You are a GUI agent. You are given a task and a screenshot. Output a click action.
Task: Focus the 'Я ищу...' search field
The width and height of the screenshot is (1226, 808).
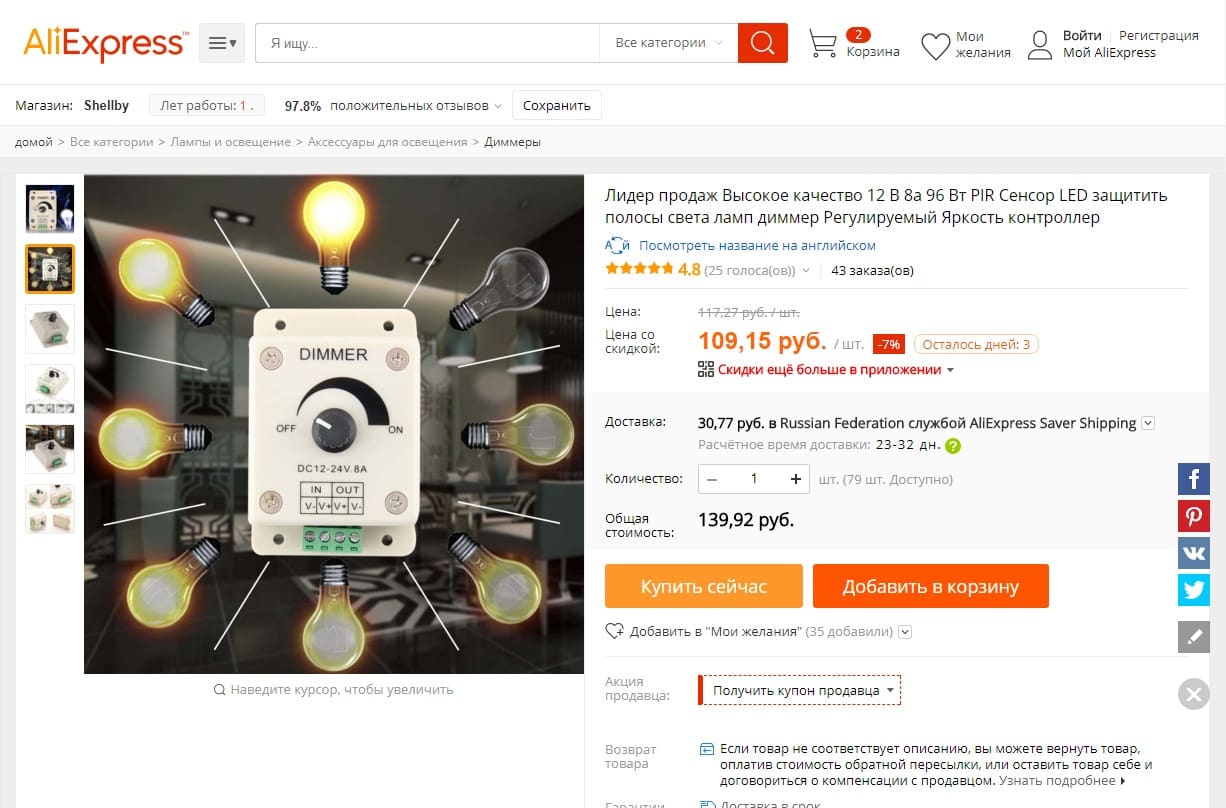(x=427, y=43)
